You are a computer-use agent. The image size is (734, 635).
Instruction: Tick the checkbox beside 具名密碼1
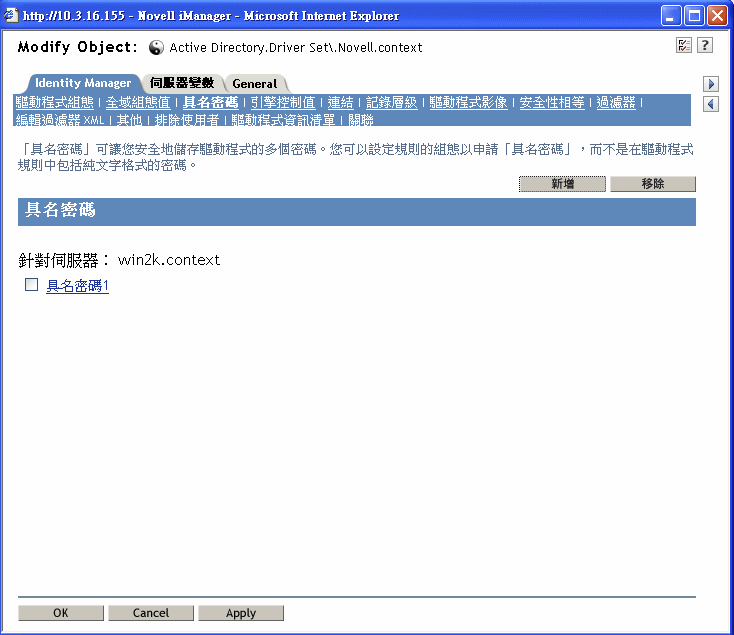[x=31, y=285]
